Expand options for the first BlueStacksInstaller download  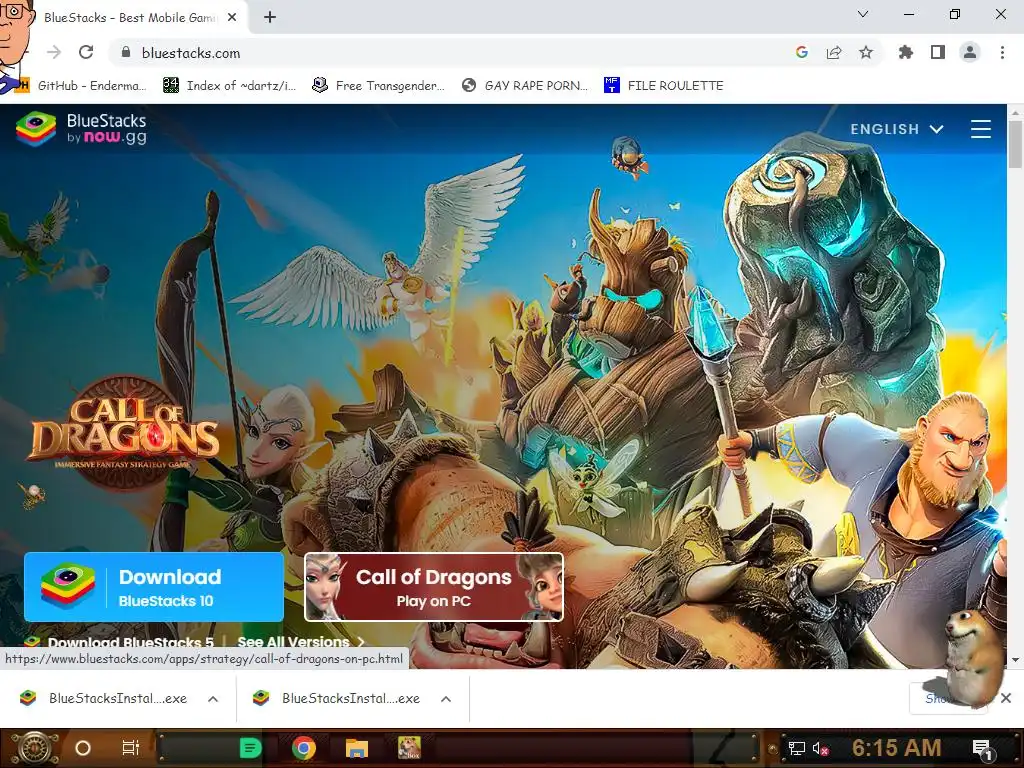(x=213, y=699)
